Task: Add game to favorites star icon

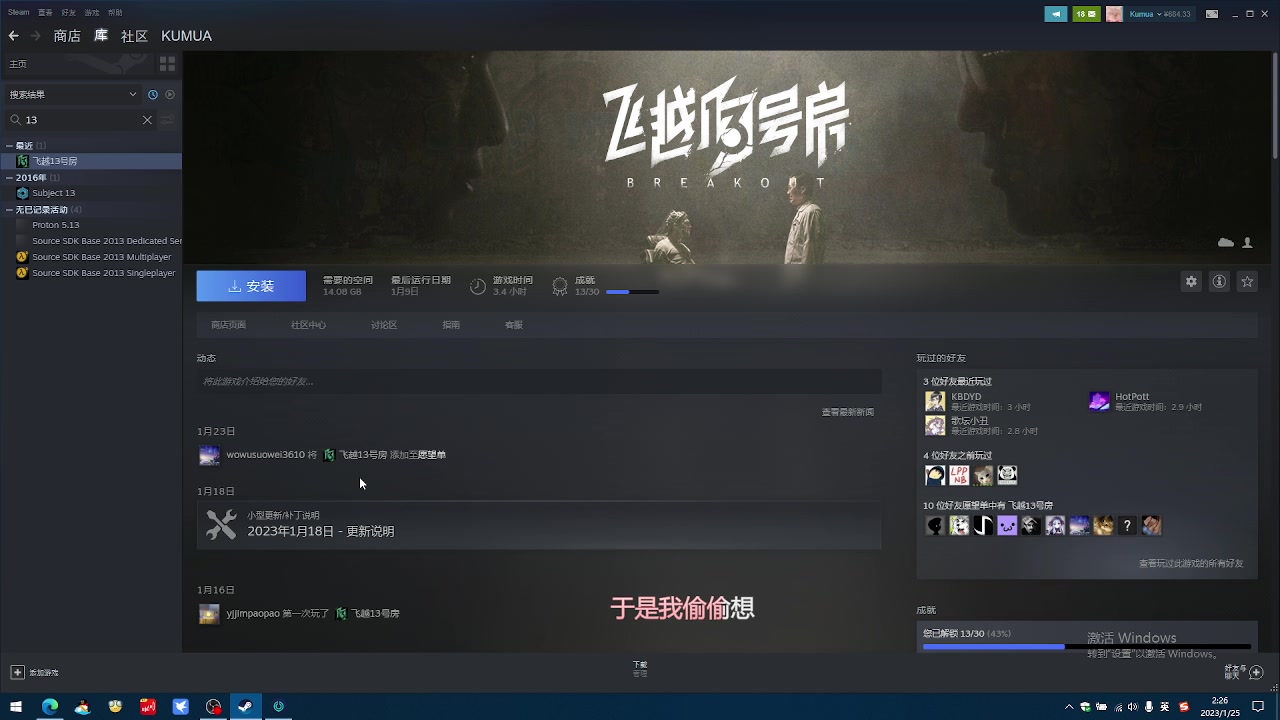Action: point(1247,282)
